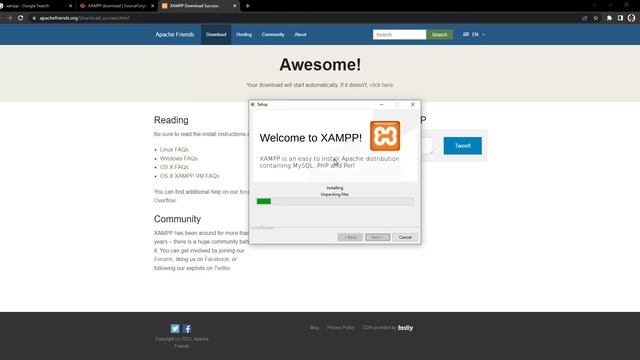Viewport: 640px width, 360px height.
Task: Open the Blog footer link
Action: (x=314, y=328)
